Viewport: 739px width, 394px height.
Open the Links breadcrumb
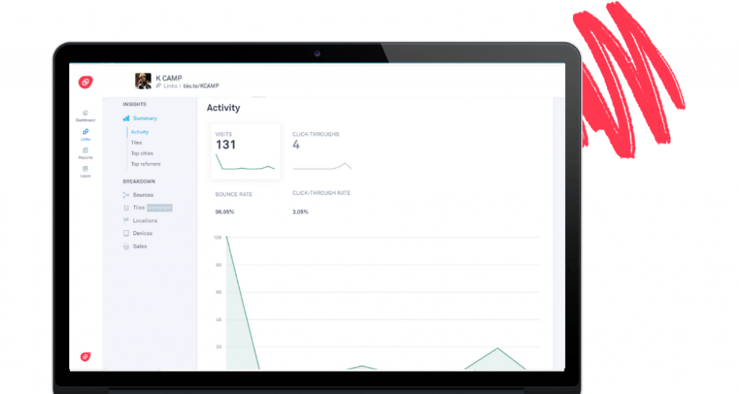[x=170, y=86]
